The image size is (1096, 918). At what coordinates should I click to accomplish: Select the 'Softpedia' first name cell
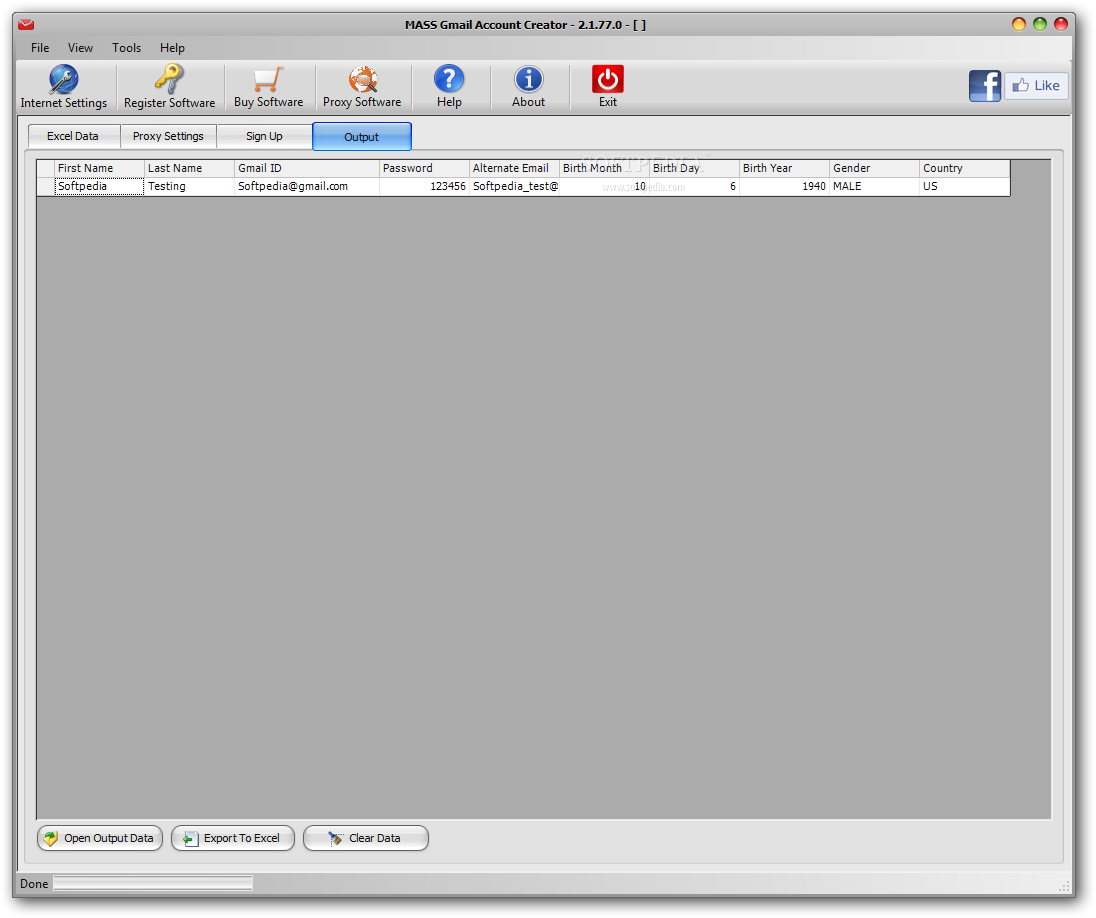tap(99, 187)
